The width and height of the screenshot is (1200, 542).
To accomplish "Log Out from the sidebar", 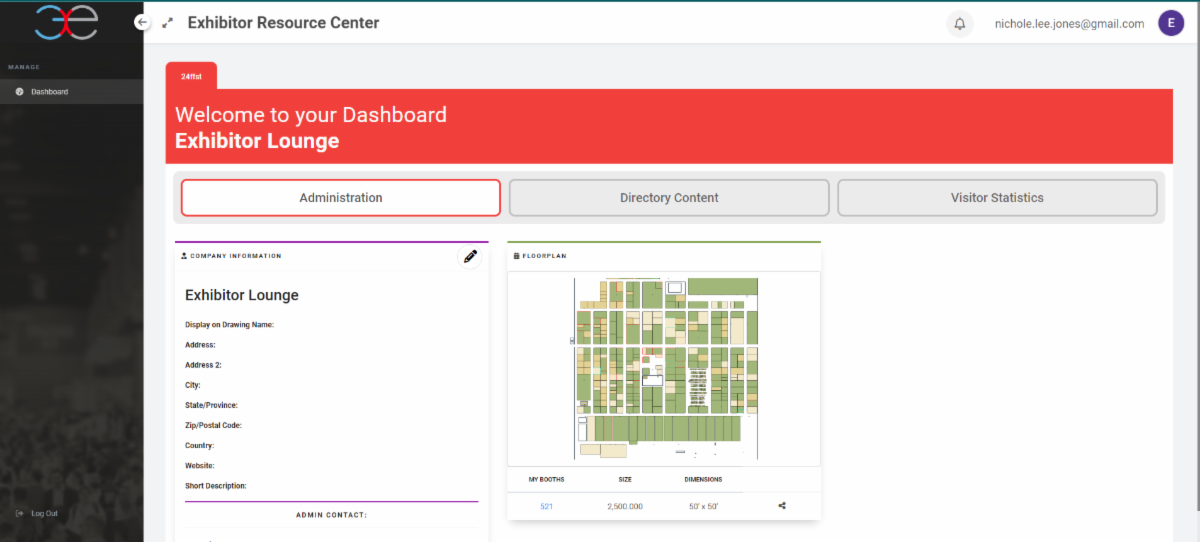I will point(44,514).
